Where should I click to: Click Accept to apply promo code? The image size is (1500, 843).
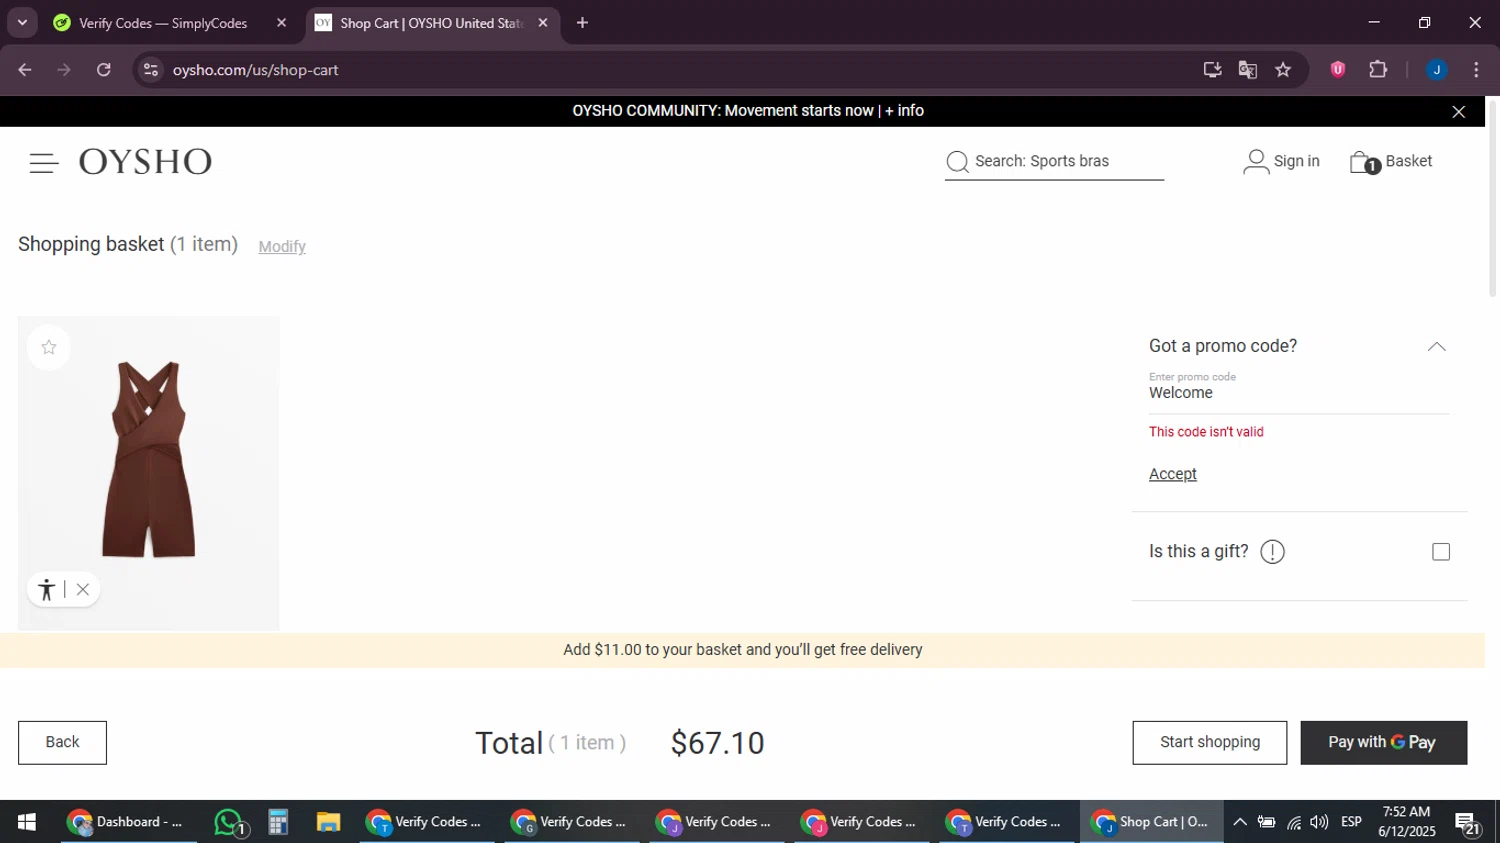point(1173,474)
